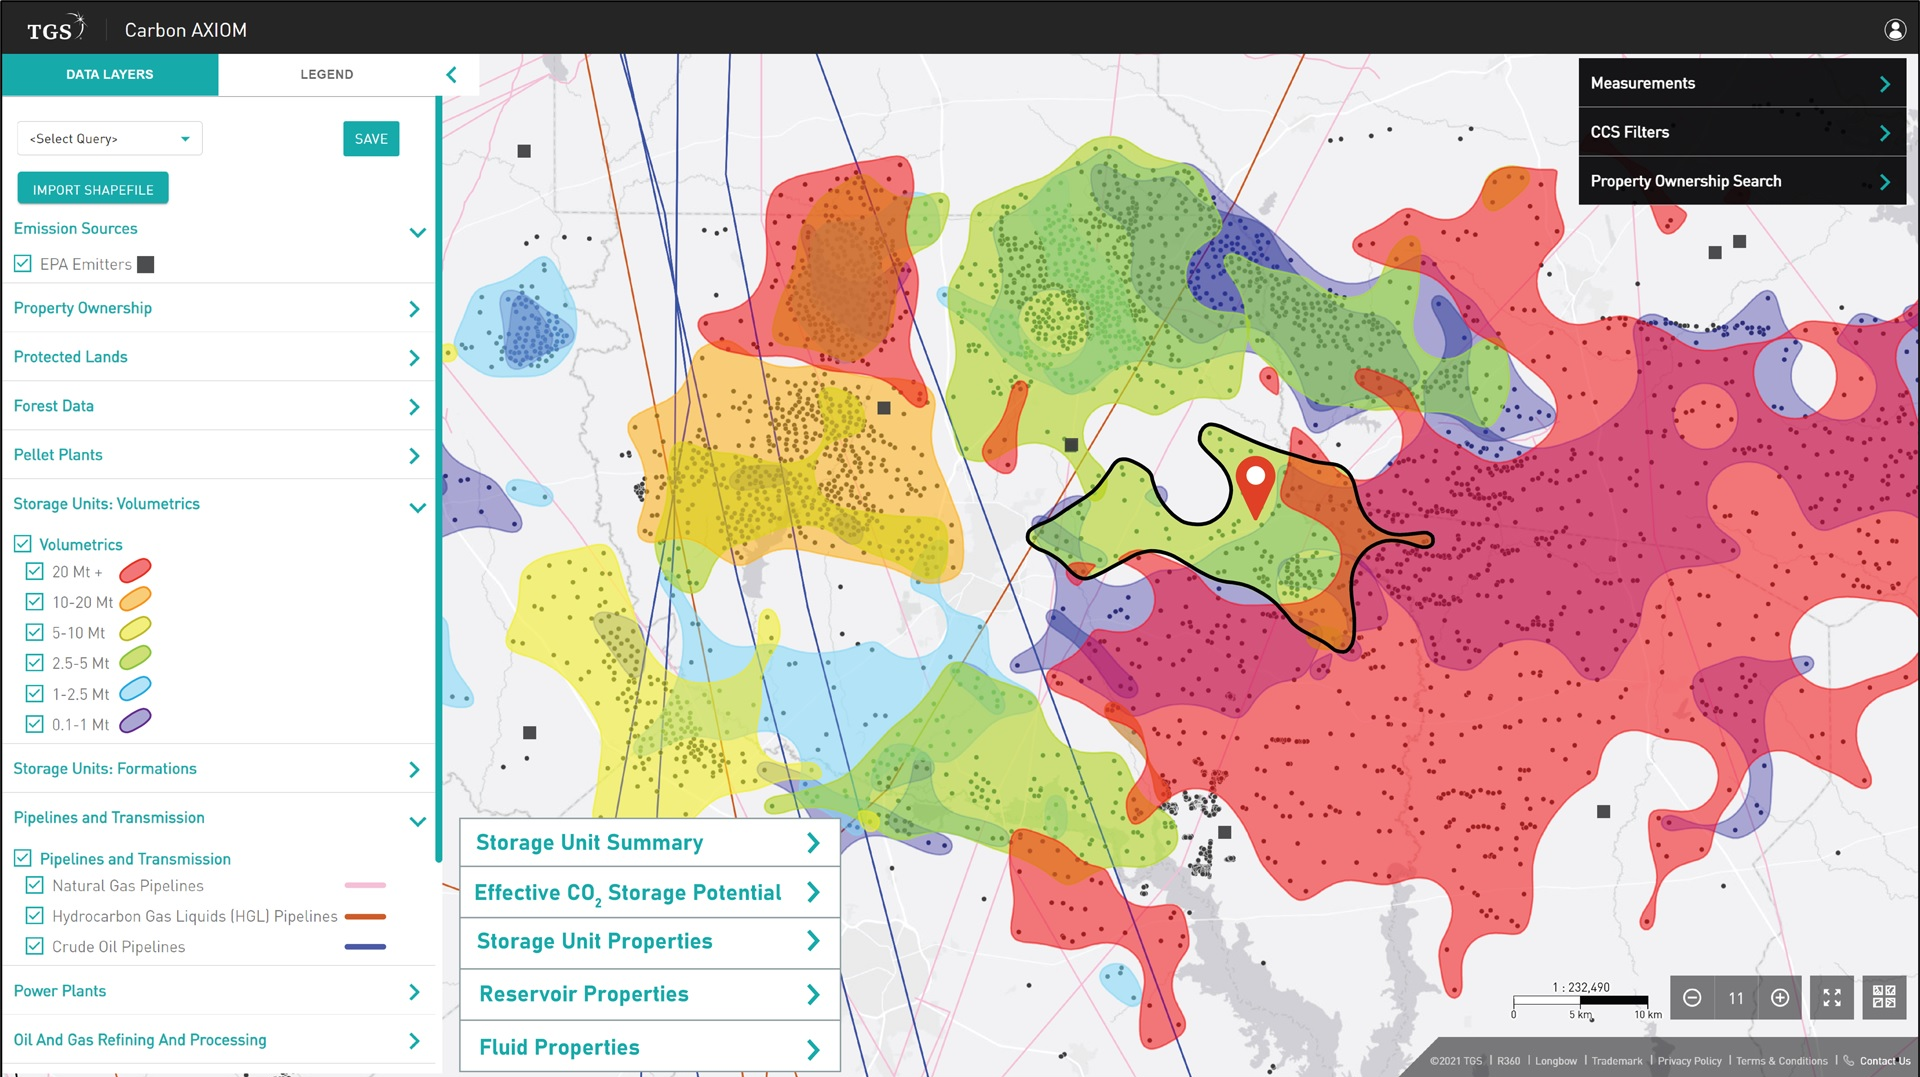This screenshot has height=1077, width=1920.
Task: Open the Select Query dropdown
Action: [110, 139]
